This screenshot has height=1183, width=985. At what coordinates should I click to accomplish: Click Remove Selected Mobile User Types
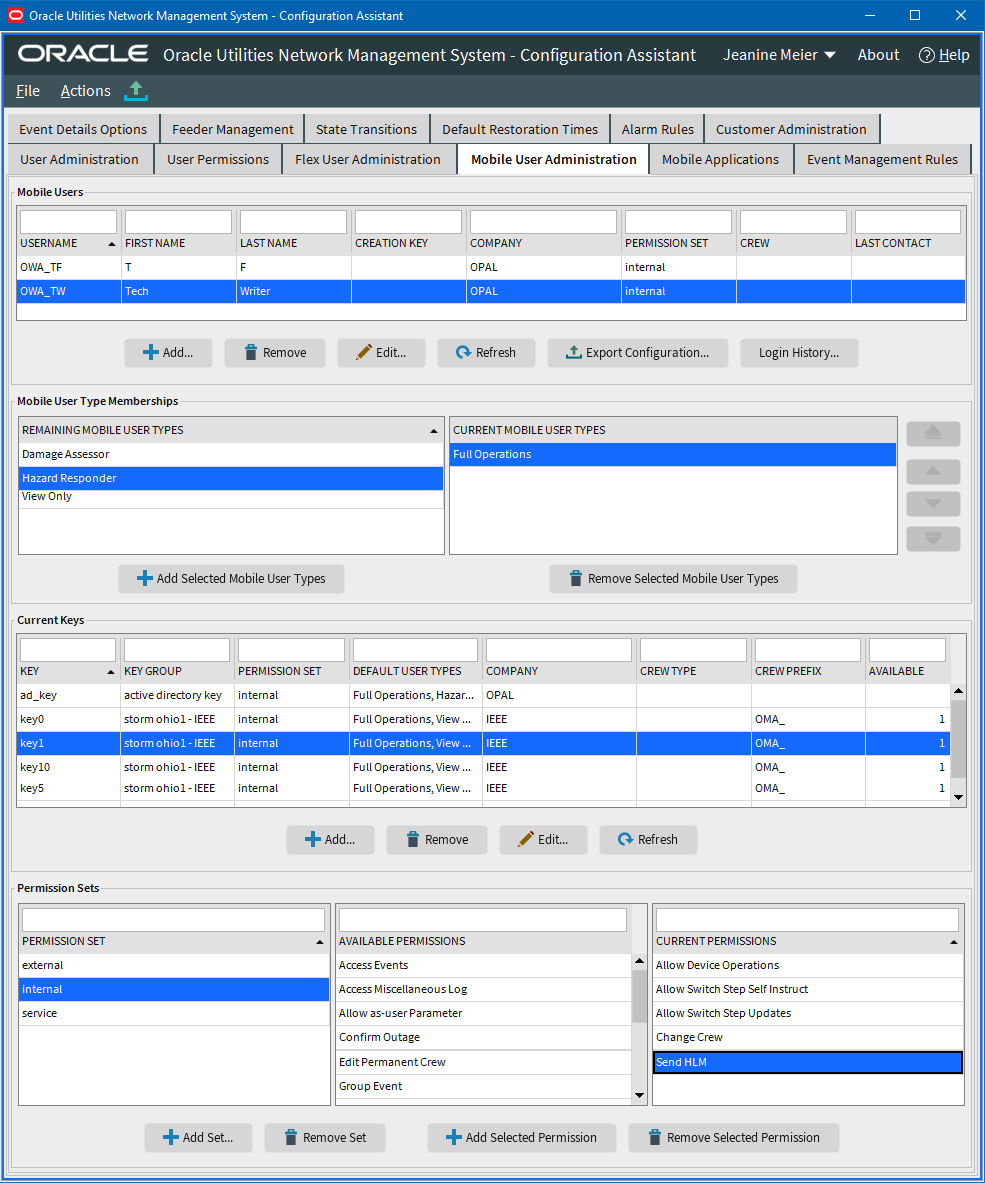673,579
